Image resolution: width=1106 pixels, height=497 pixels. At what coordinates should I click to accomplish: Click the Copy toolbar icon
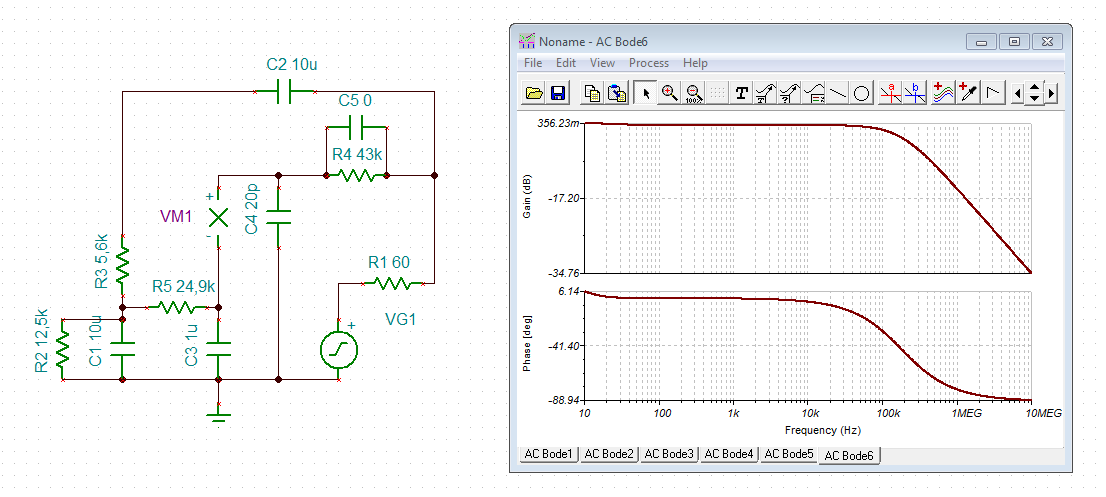(593, 93)
